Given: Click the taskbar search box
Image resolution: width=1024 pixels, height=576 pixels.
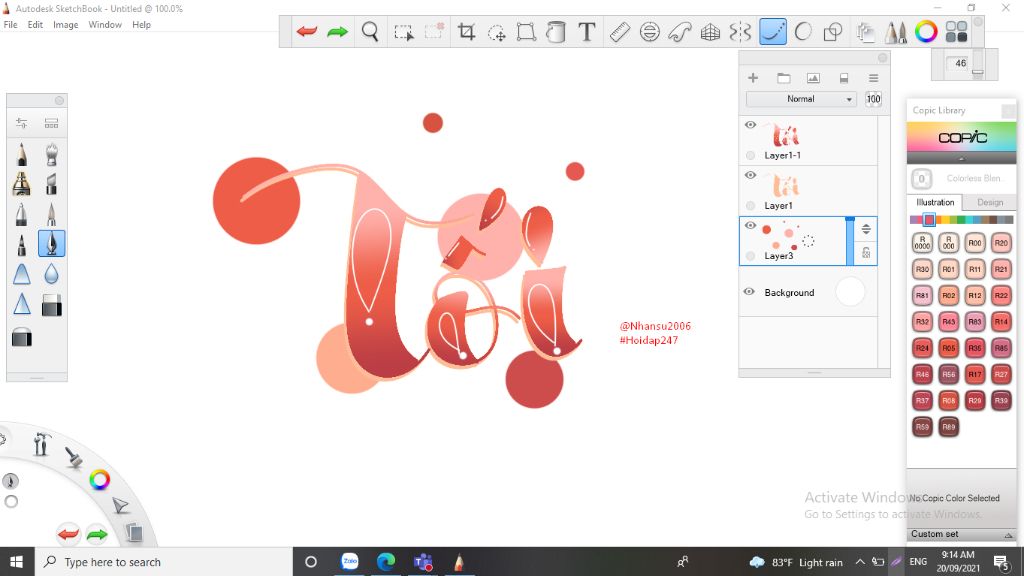Looking at the screenshot, I should click(163, 562).
